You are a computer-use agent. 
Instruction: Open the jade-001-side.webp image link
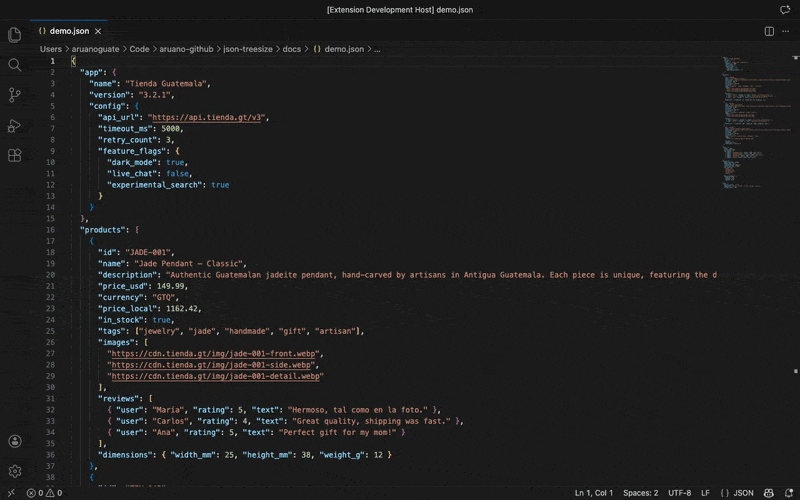(x=211, y=365)
